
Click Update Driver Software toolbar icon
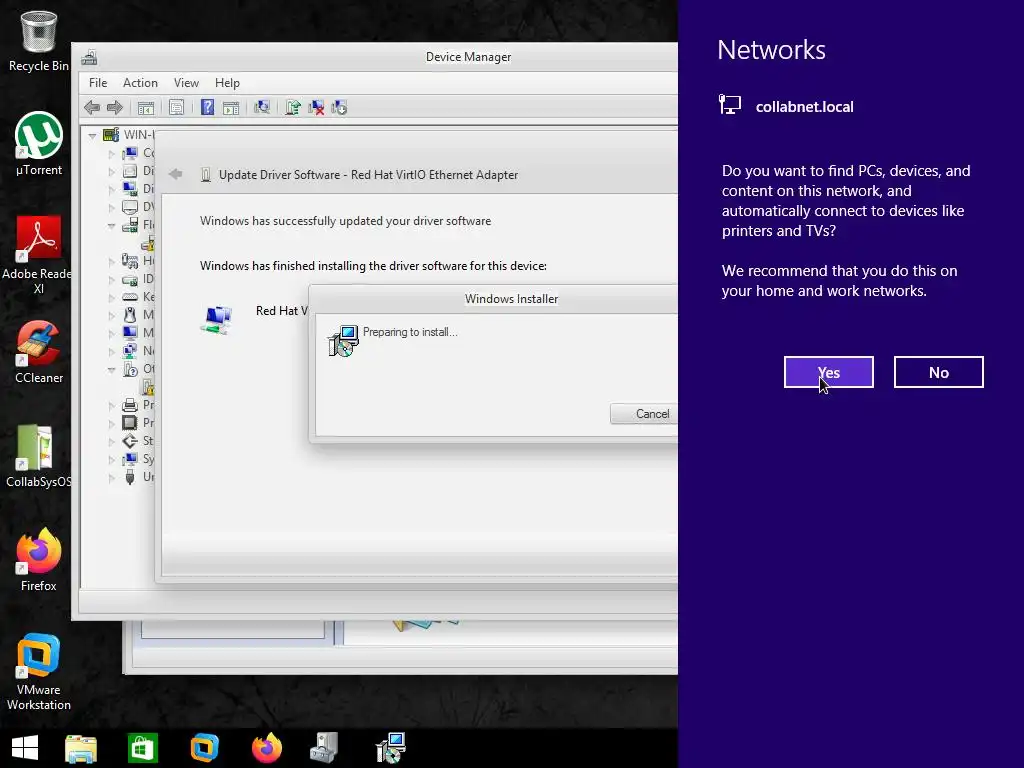pyautogui.click(x=293, y=107)
